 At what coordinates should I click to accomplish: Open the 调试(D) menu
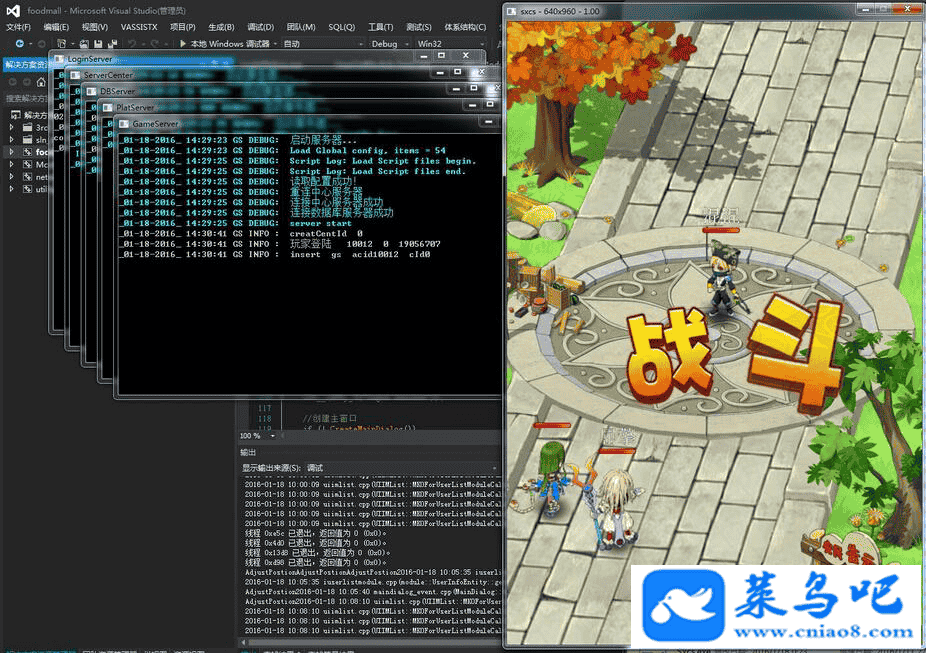click(x=260, y=27)
